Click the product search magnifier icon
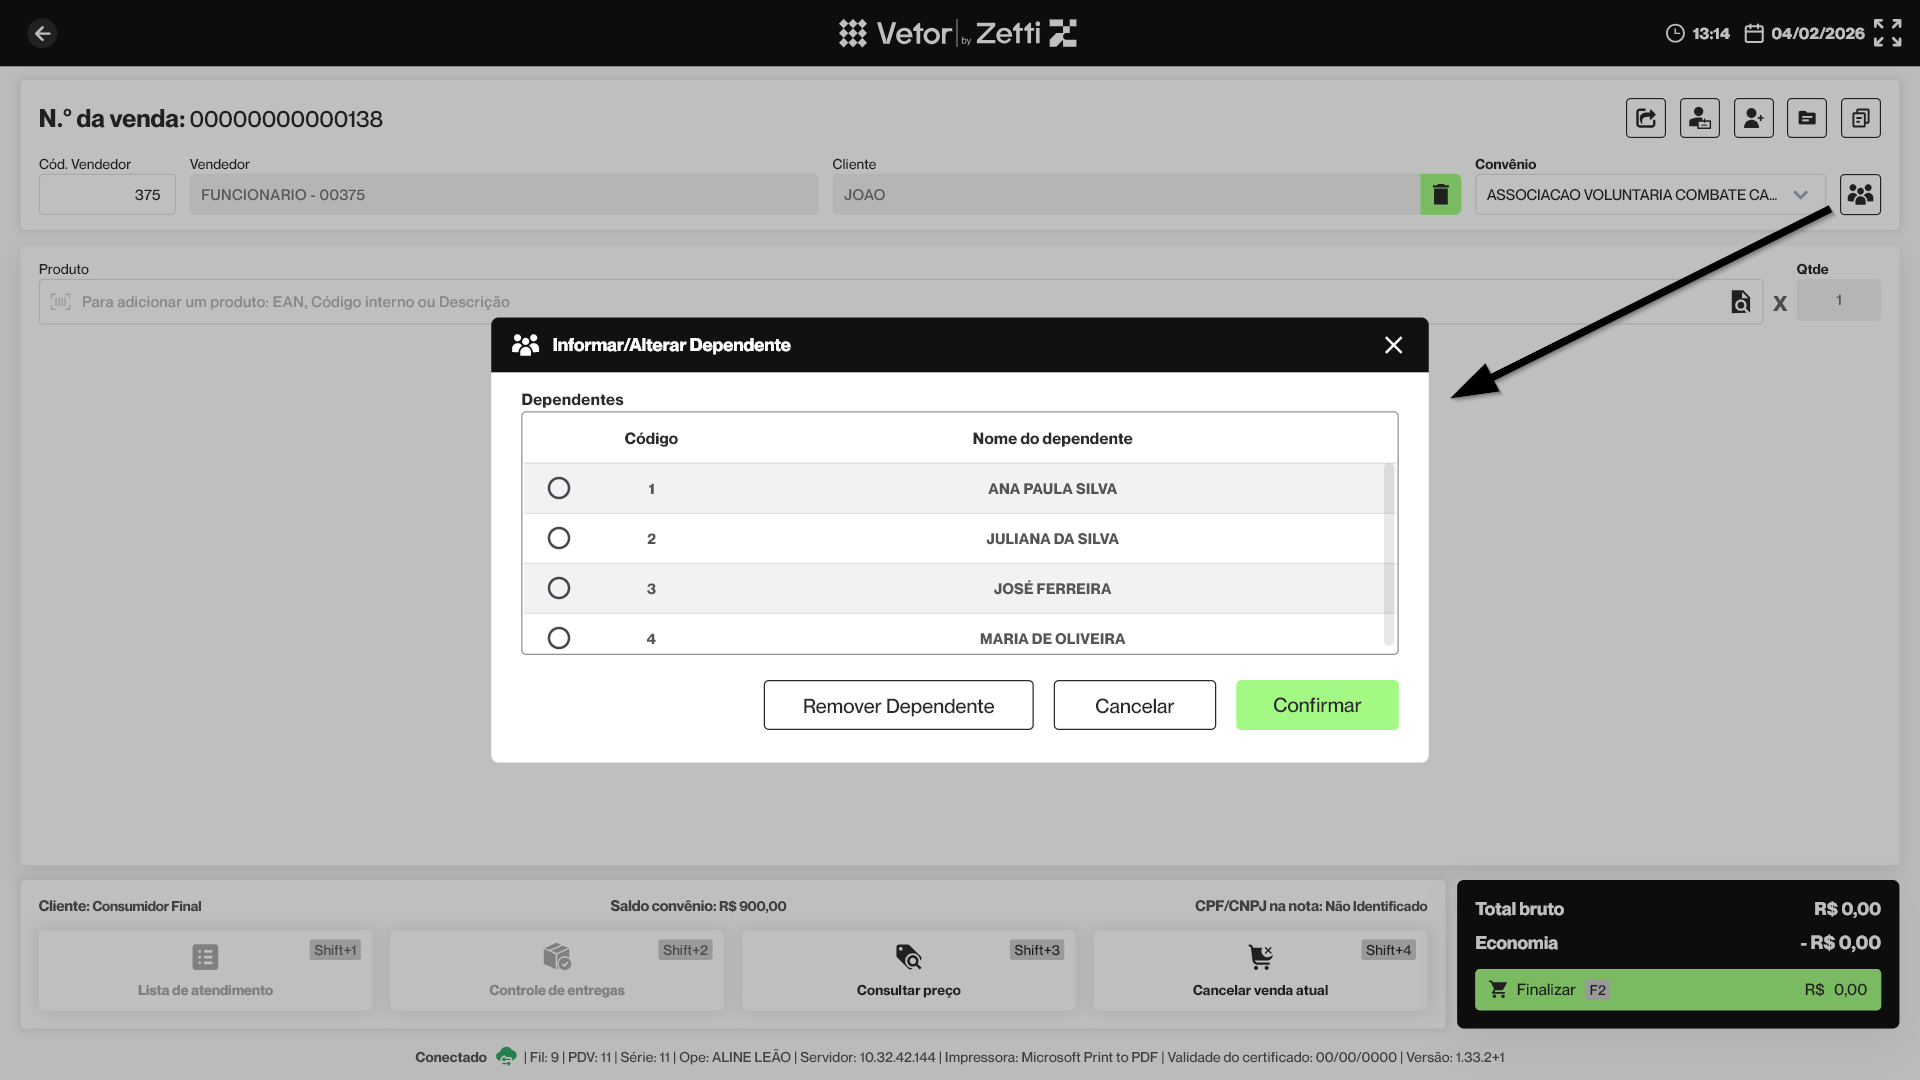Viewport: 1920px width, 1080px height. pyautogui.click(x=1740, y=302)
